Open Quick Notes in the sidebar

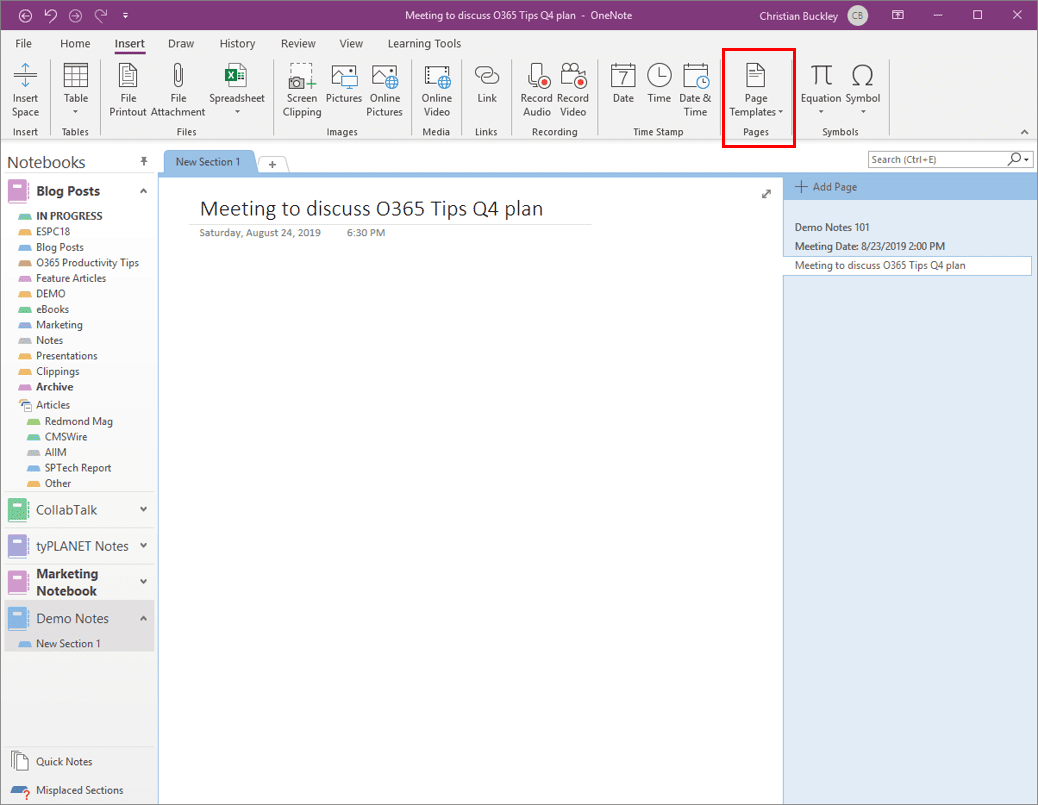click(64, 761)
